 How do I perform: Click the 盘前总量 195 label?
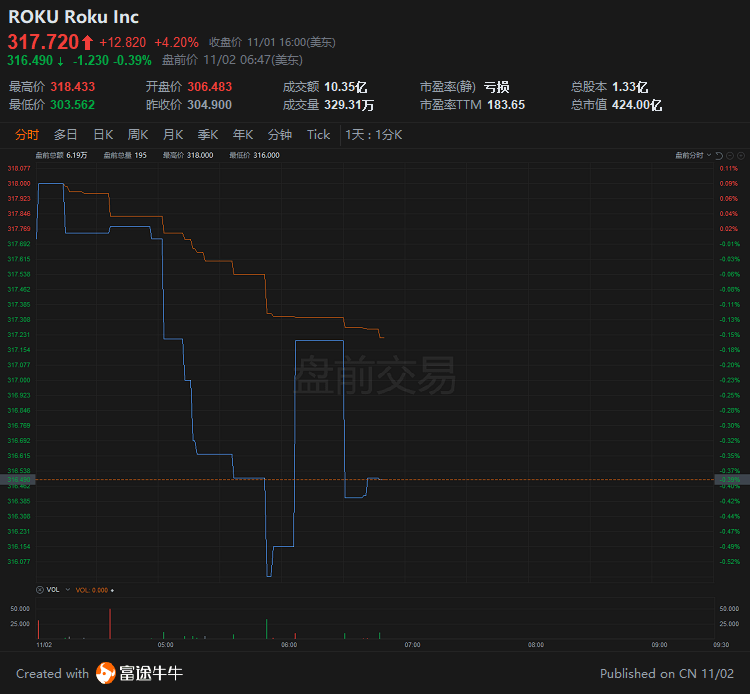[x=125, y=155]
